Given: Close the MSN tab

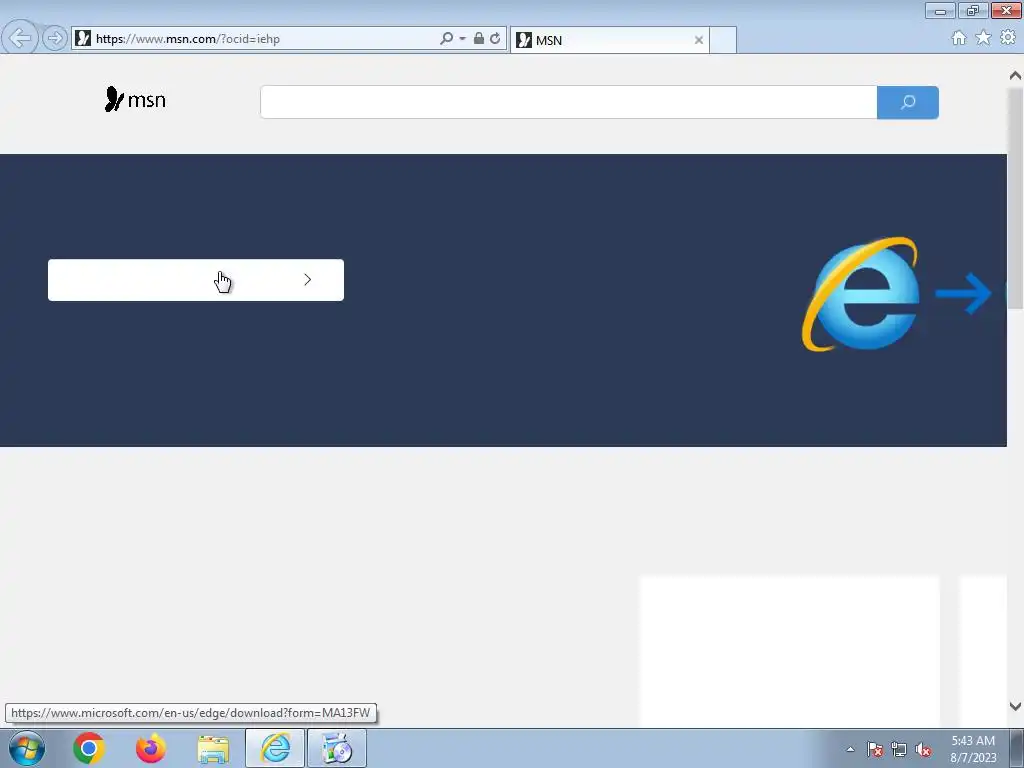Looking at the screenshot, I should (x=699, y=40).
